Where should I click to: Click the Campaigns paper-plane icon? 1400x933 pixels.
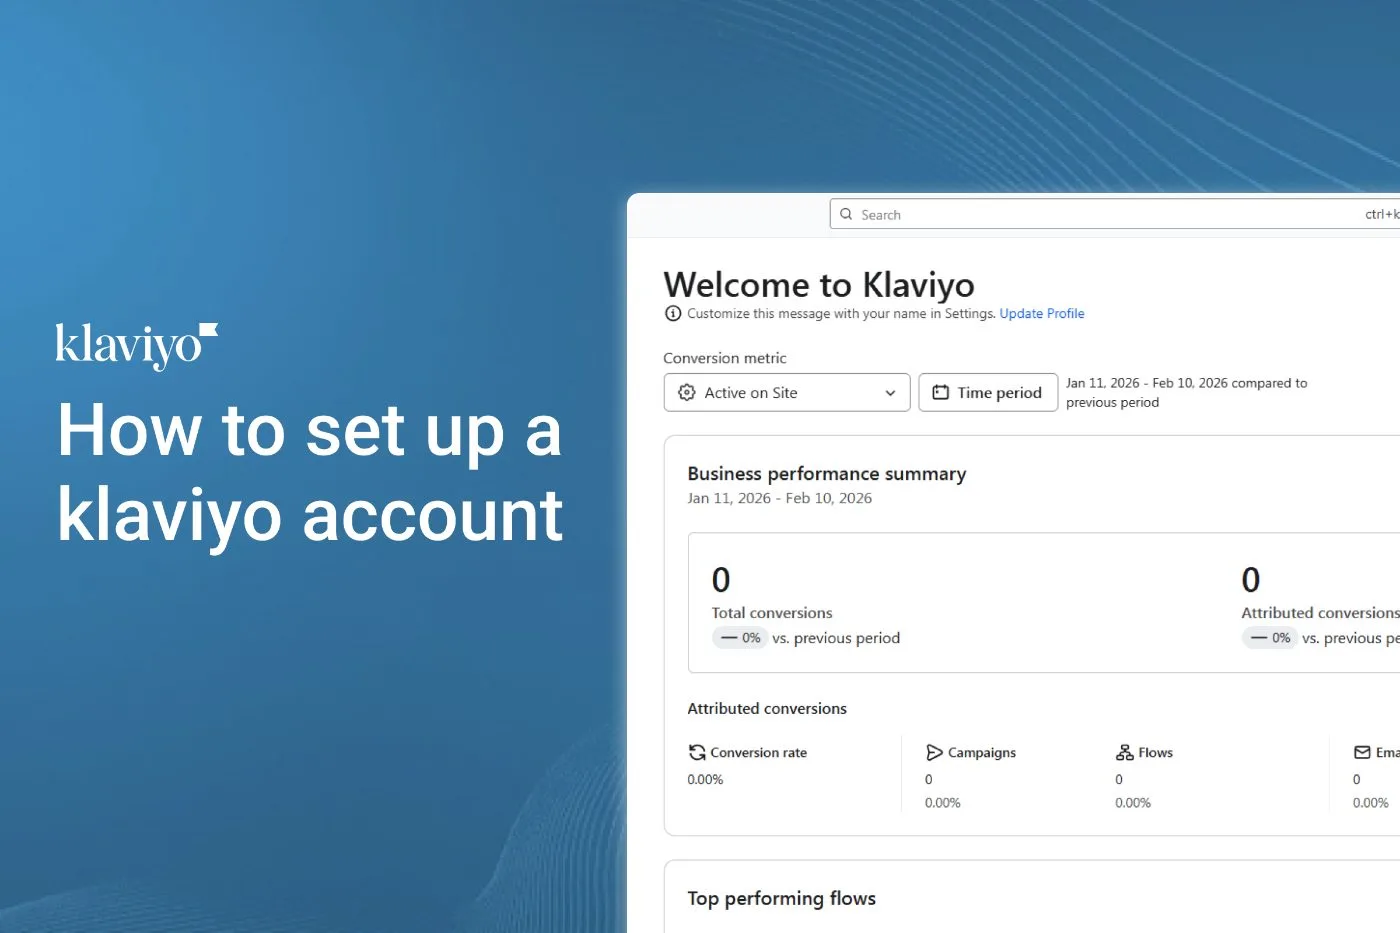[x=934, y=753]
